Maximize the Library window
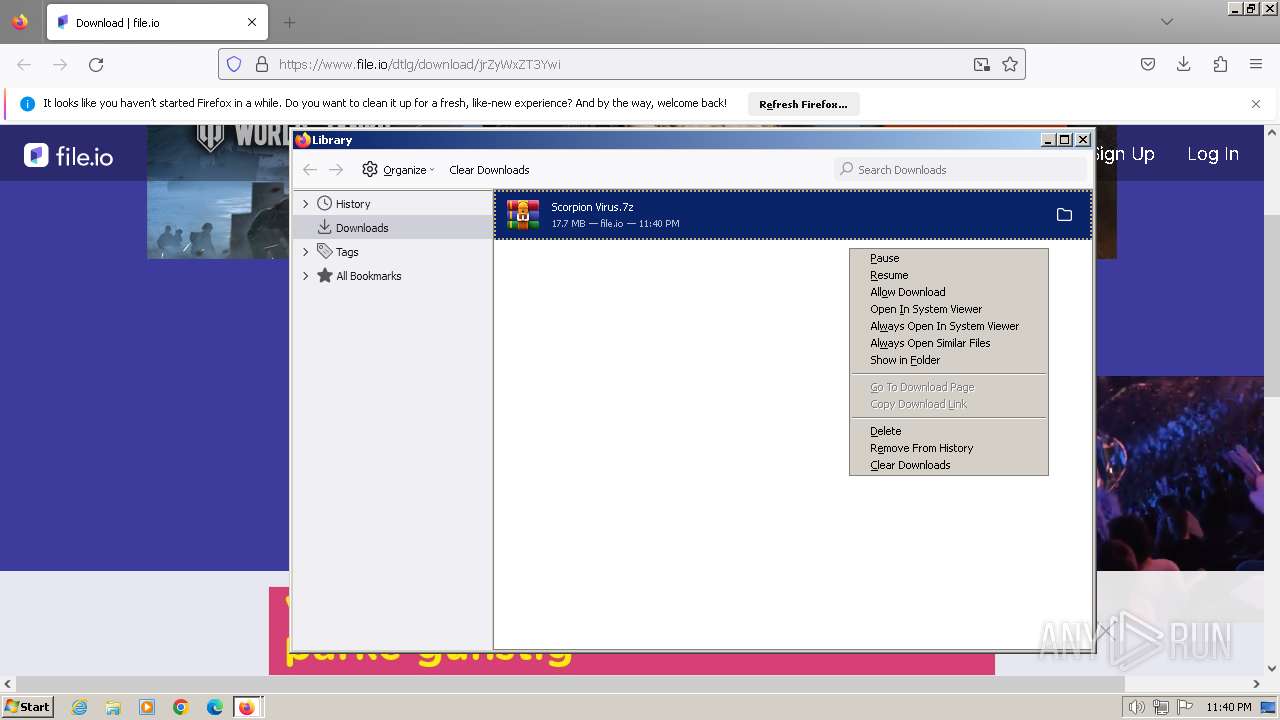Viewport: 1280px width, 720px height. click(1065, 140)
